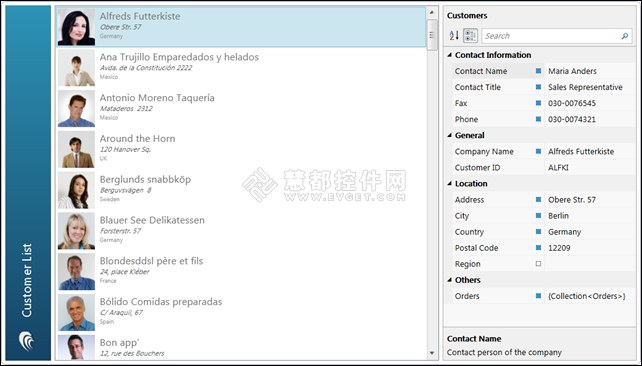
Task: Edit the Company Name value Alfreds Futterkiste
Action: click(590, 151)
